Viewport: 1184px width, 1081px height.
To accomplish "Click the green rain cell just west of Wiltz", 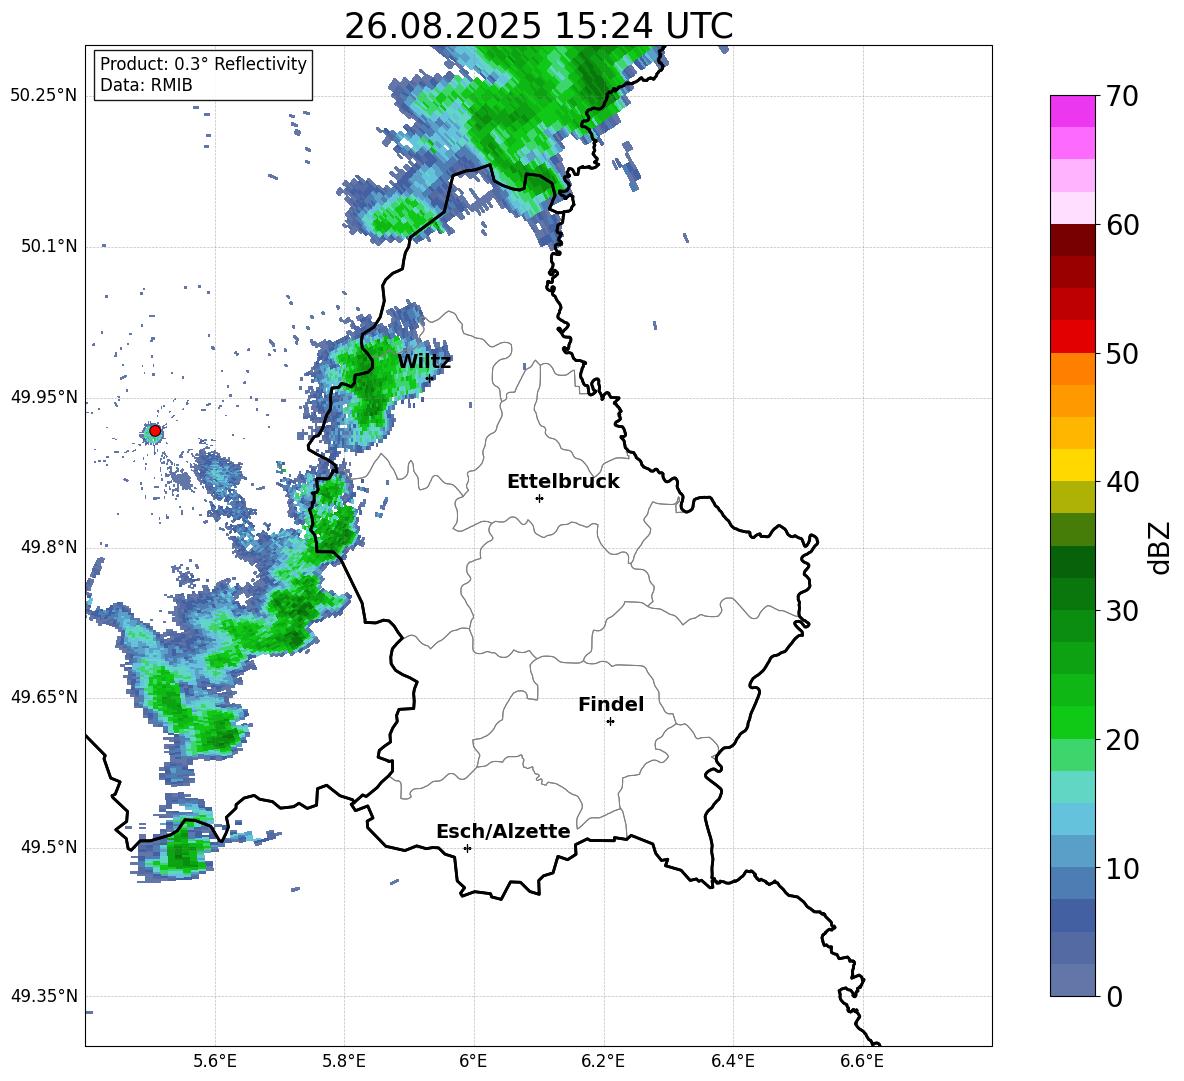I will pos(370,381).
